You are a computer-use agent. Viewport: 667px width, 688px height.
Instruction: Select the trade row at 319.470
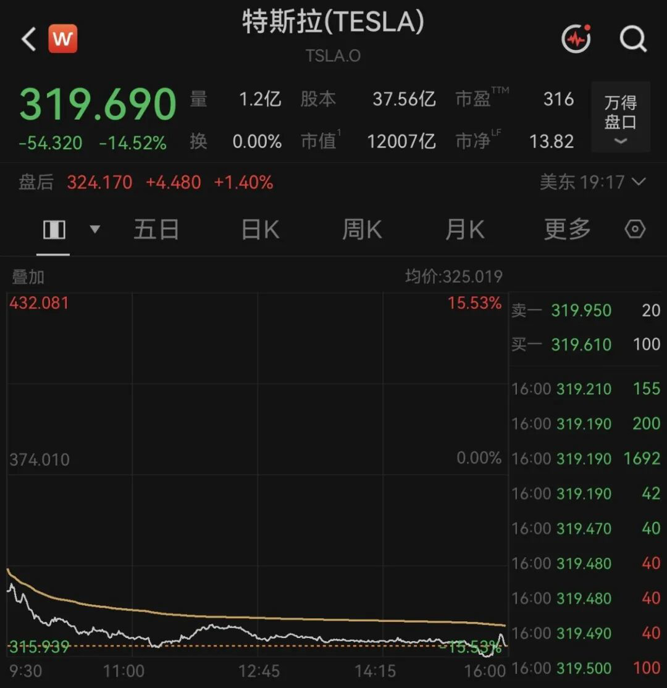(x=586, y=528)
